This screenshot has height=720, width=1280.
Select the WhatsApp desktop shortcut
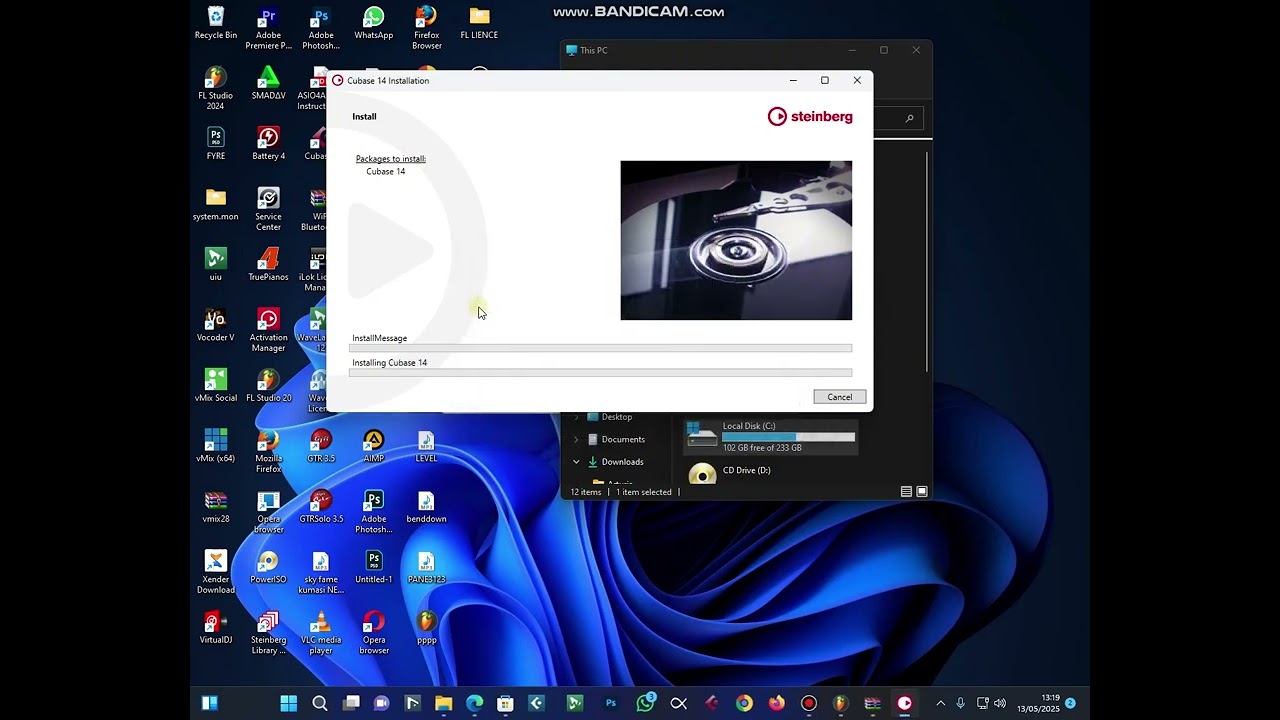click(x=374, y=23)
